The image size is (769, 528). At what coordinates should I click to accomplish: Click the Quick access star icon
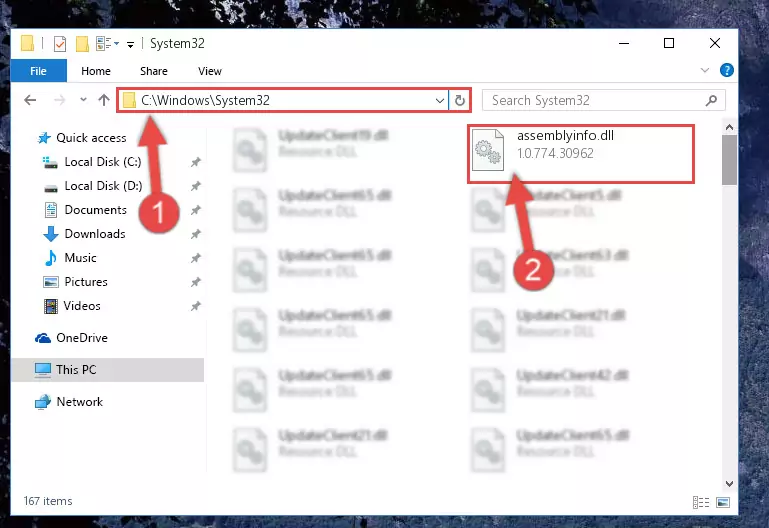click(x=44, y=138)
